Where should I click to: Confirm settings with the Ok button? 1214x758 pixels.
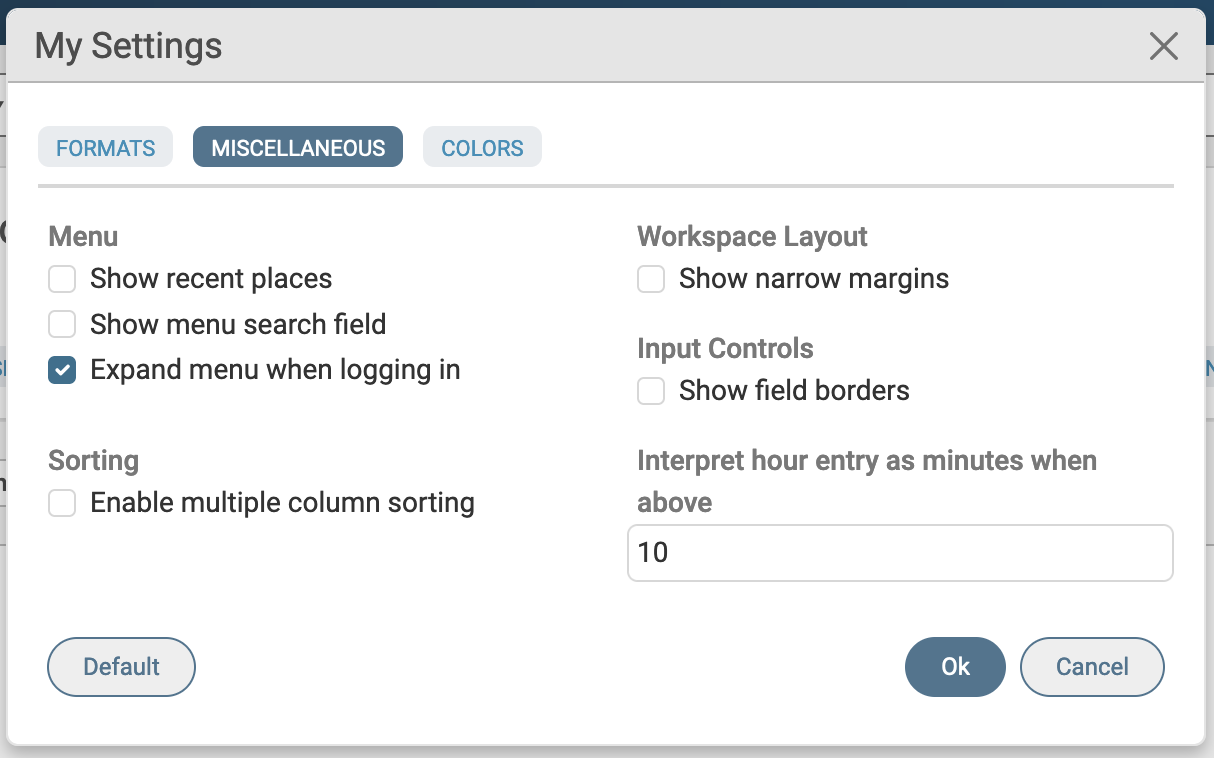point(955,667)
